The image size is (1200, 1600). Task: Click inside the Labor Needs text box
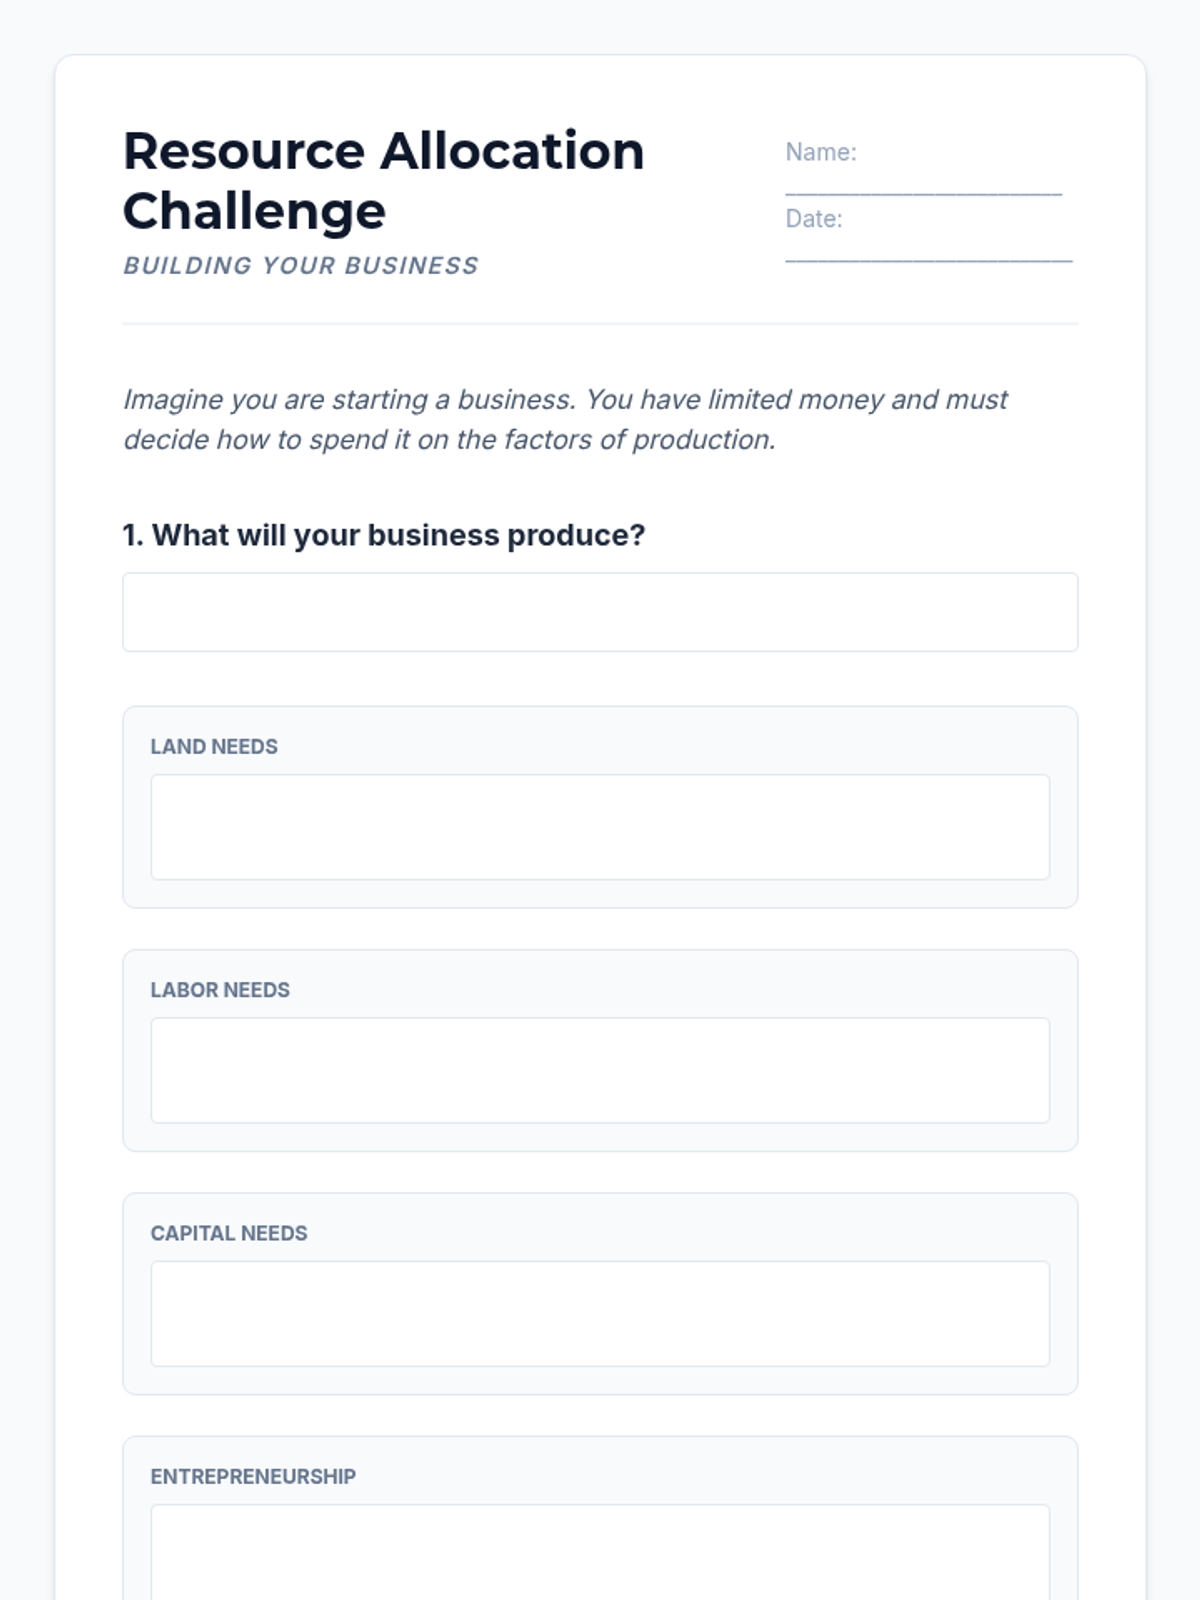tap(600, 1070)
